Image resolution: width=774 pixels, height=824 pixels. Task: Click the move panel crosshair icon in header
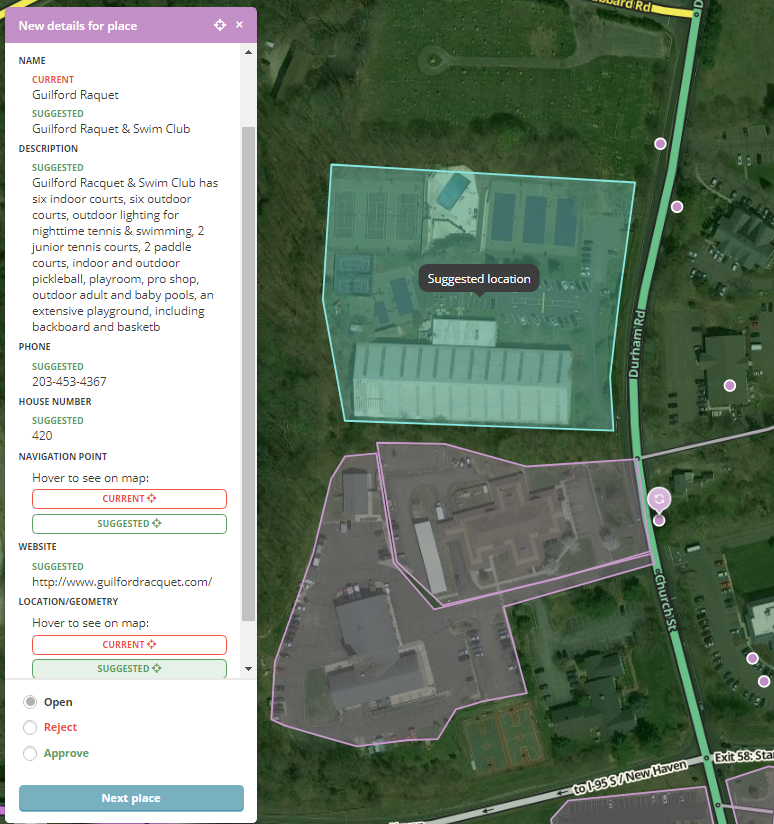[220, 25]
